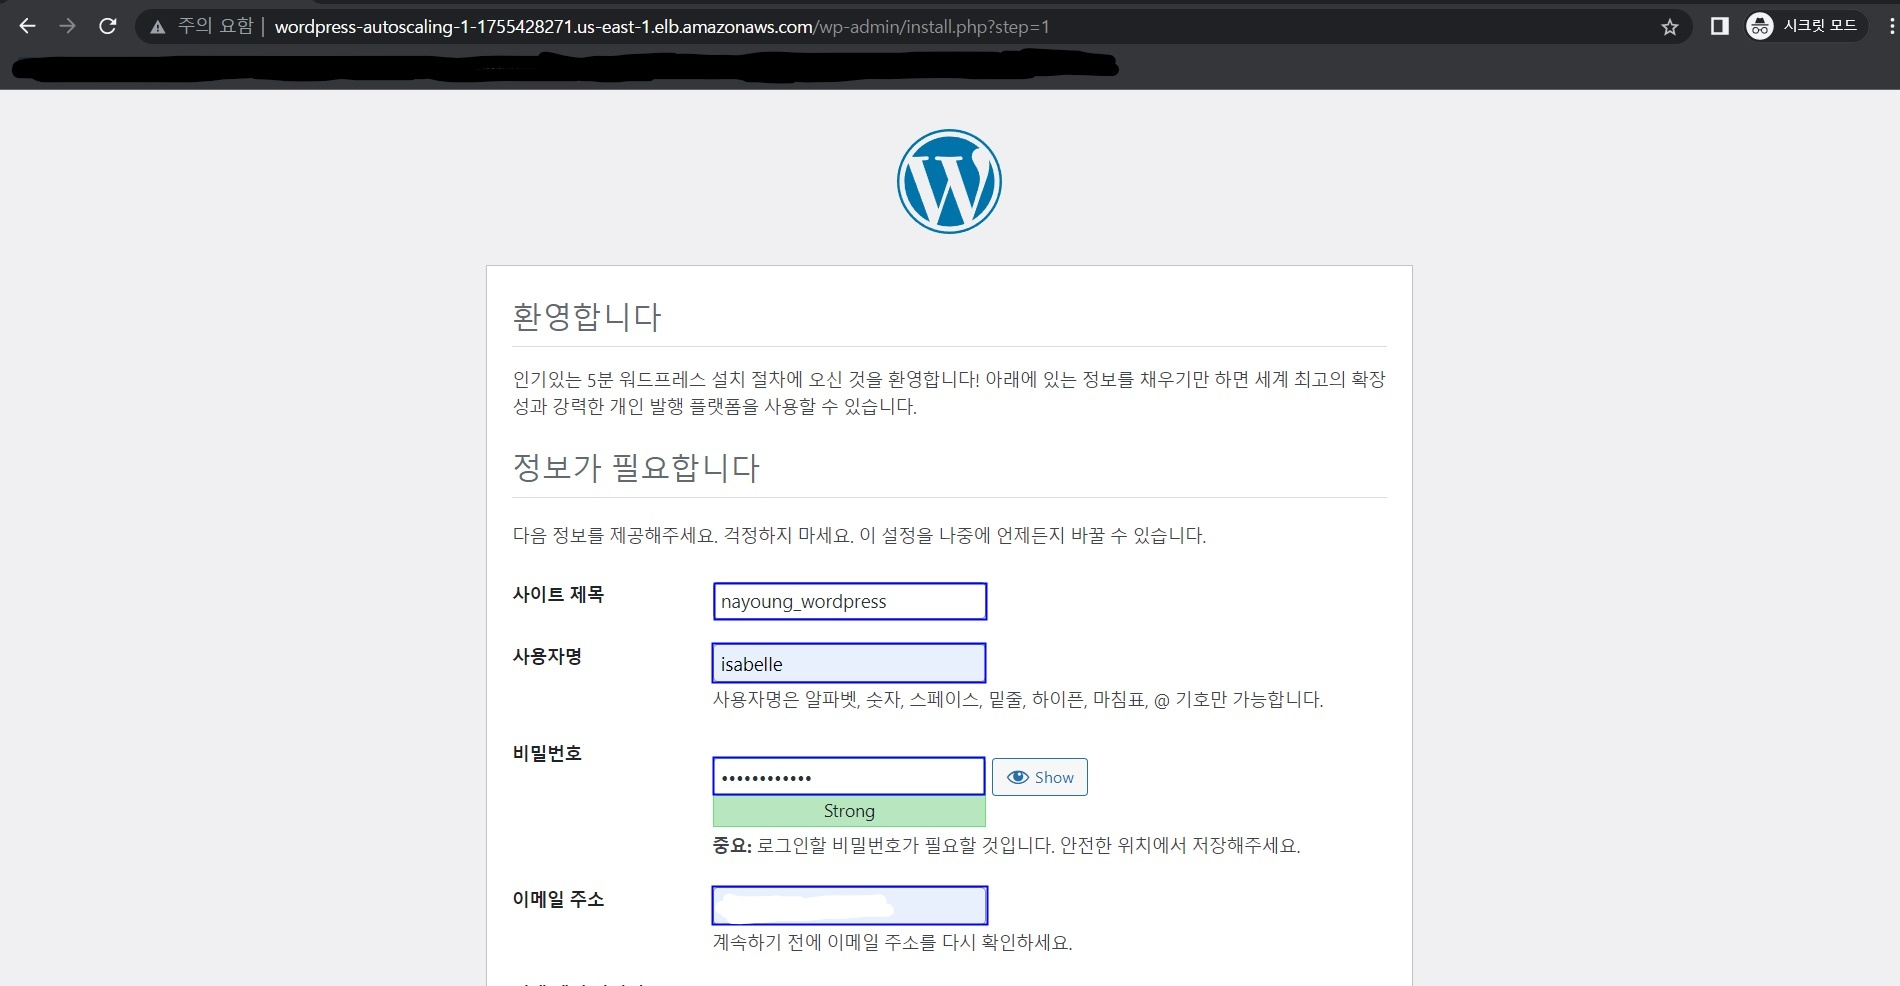Viewport: 1900px width, 986px height.
Task: Click the not-secure warning triangle icon
Action: pos(158,27)
